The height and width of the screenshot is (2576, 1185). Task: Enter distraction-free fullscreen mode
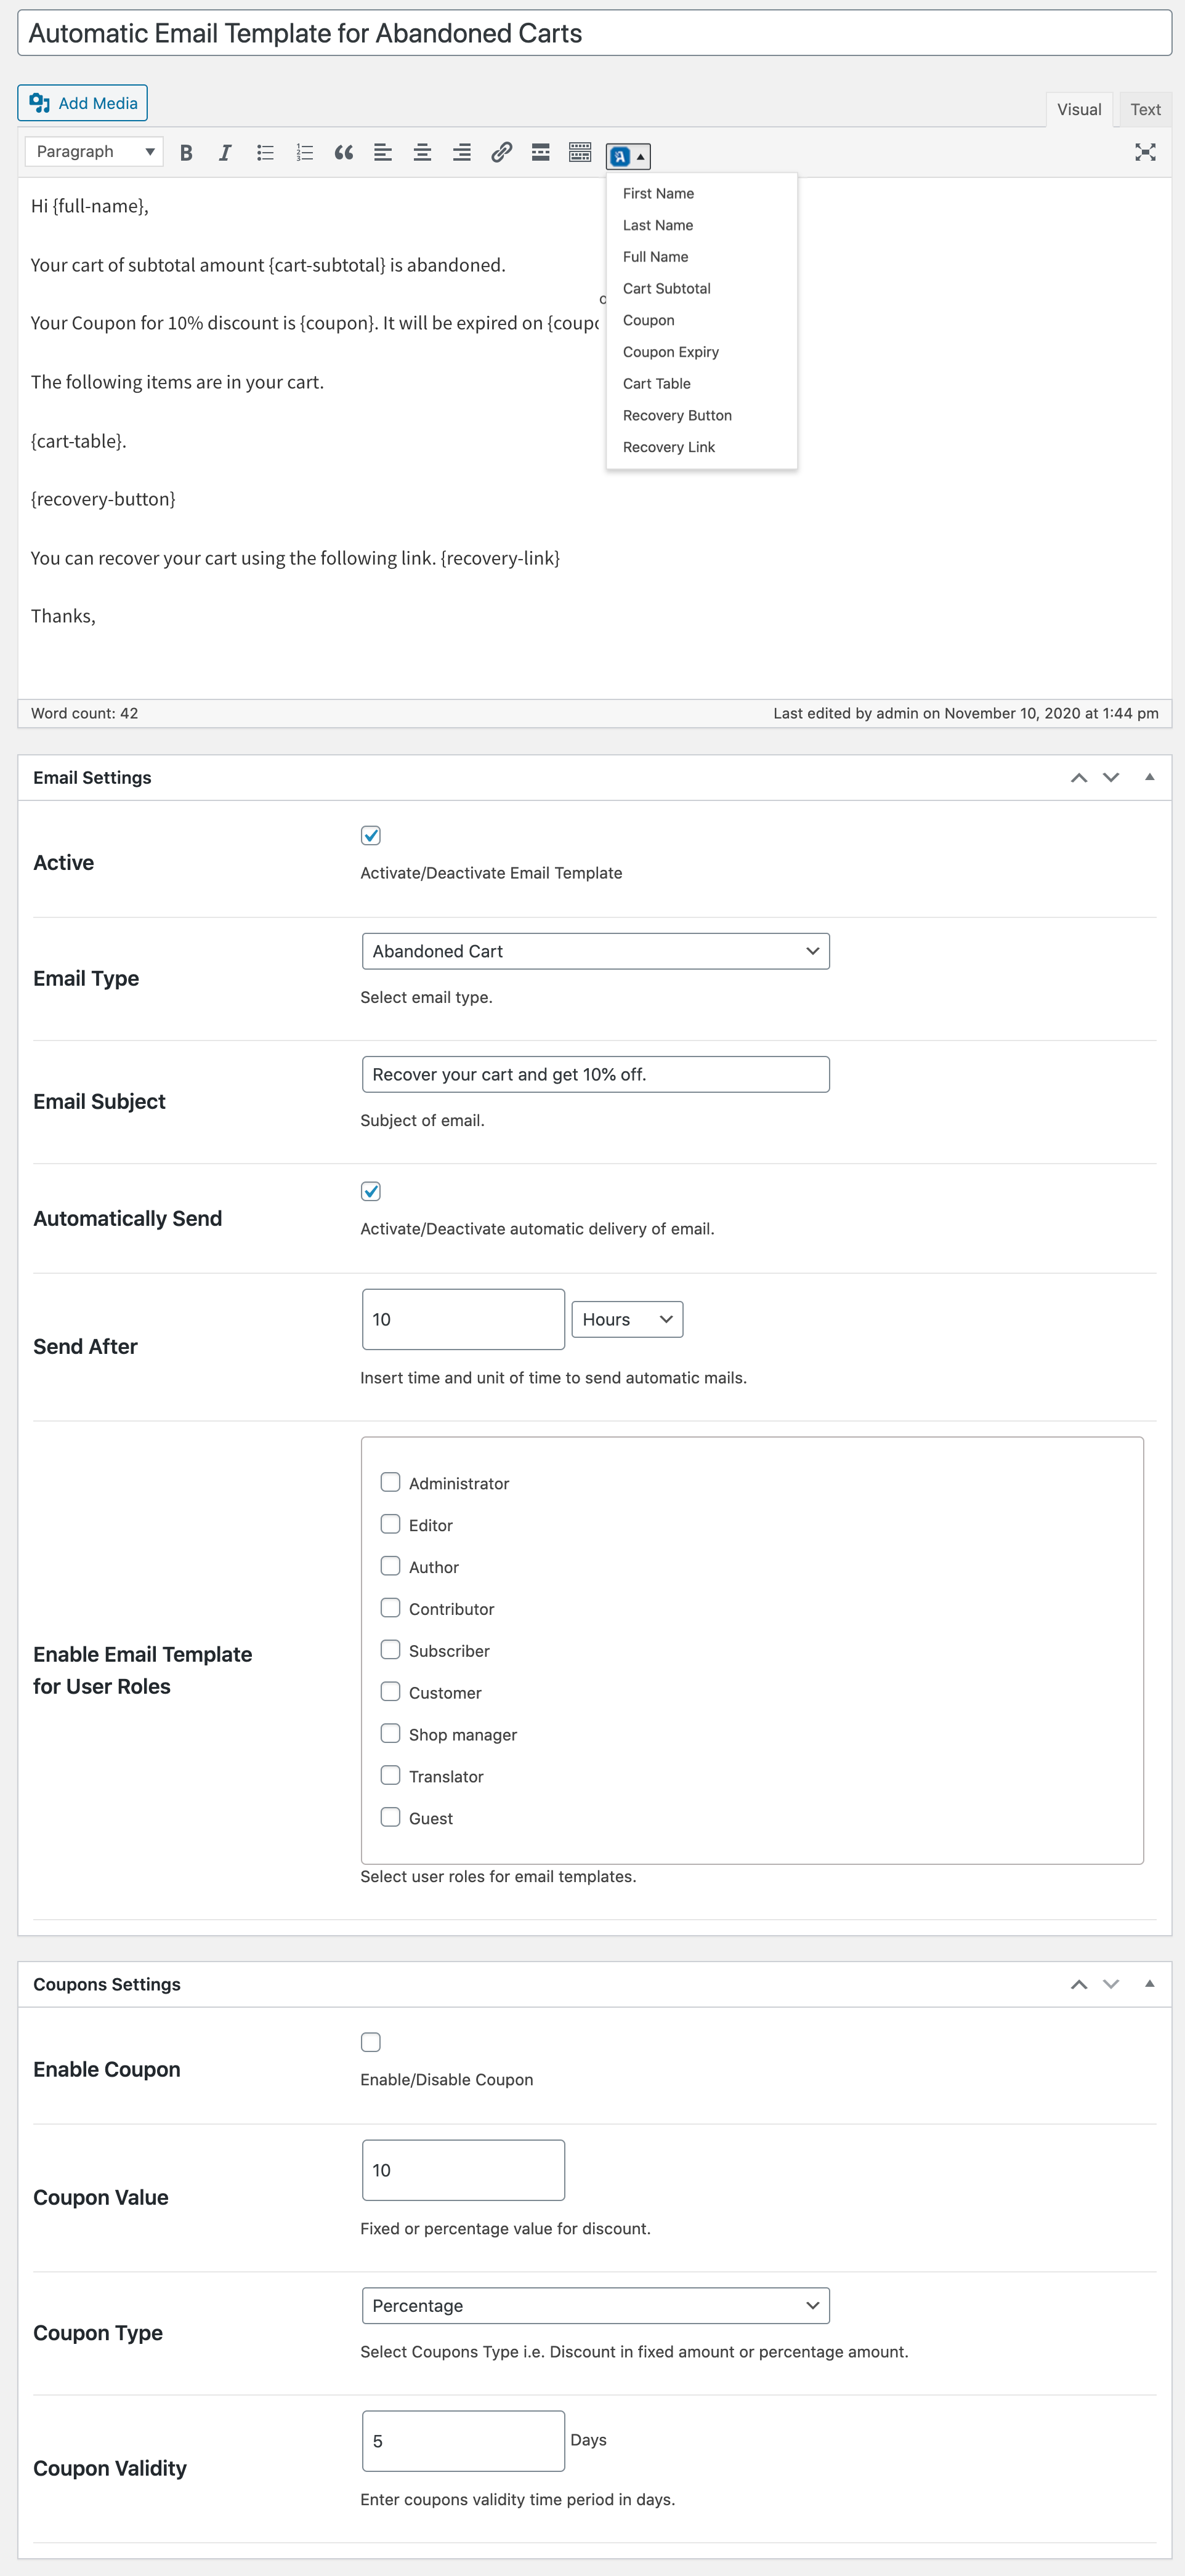point(1145,153)
